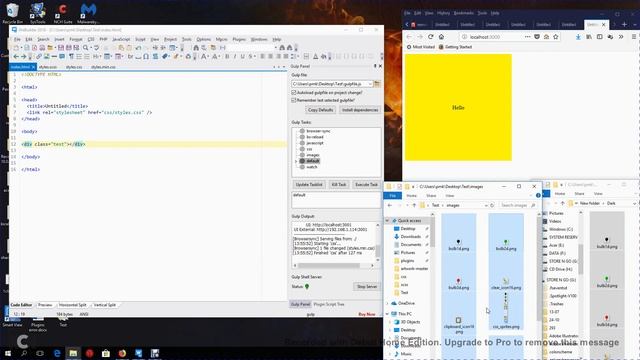The image size is (640, 360).
Task: Open the Gulp file path dropdown
Action: (370, 84)
